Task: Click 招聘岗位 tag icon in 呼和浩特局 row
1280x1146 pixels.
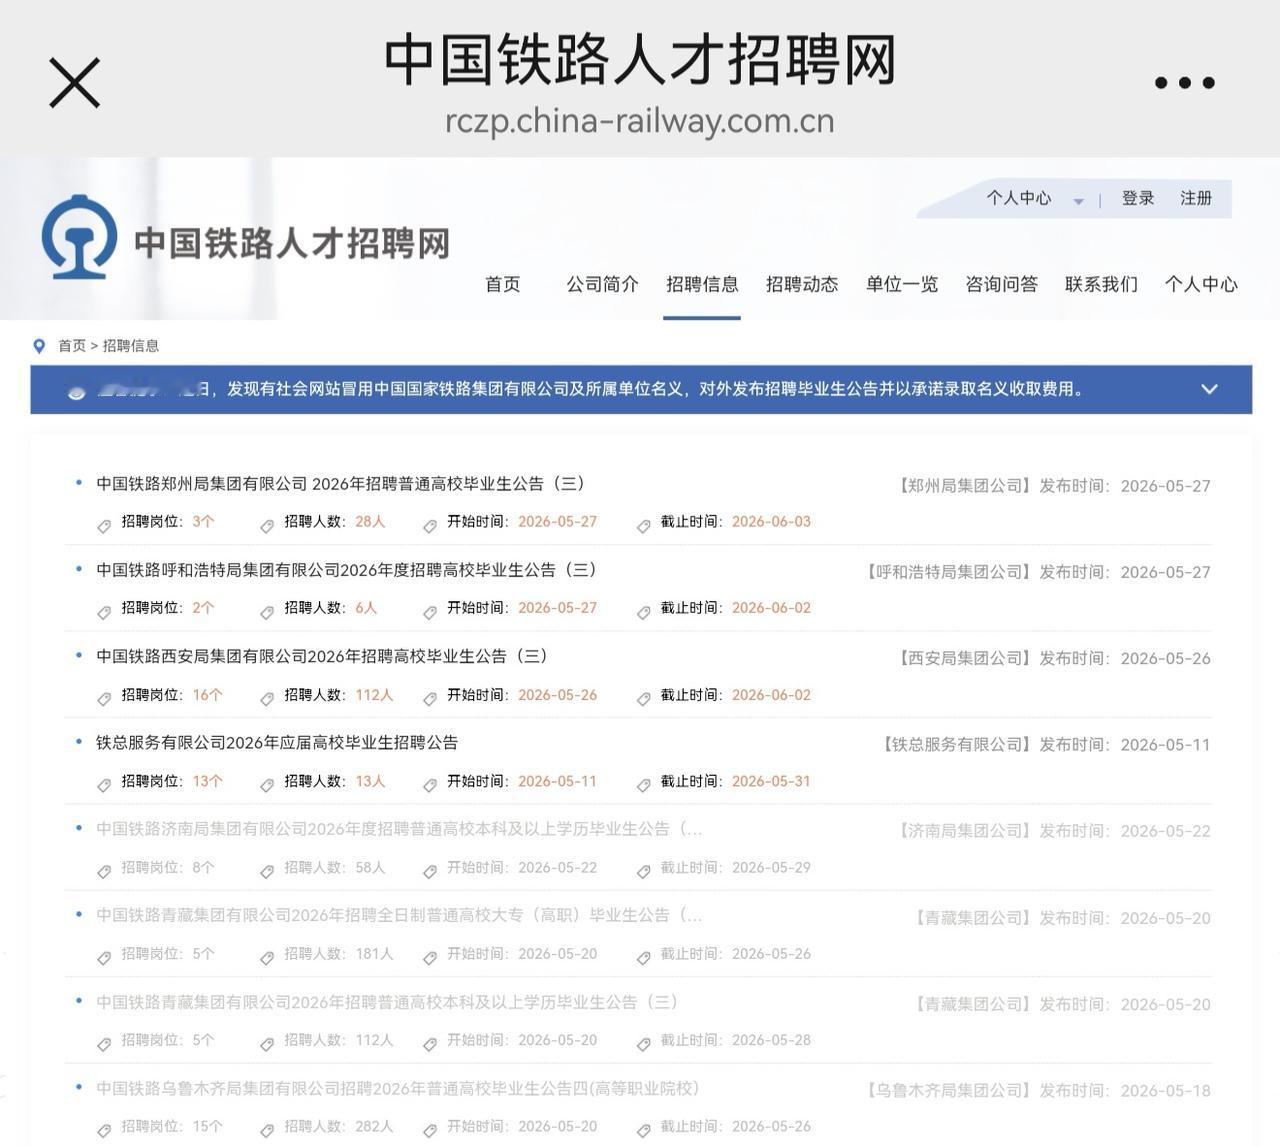Action: (x=104, y=612)
